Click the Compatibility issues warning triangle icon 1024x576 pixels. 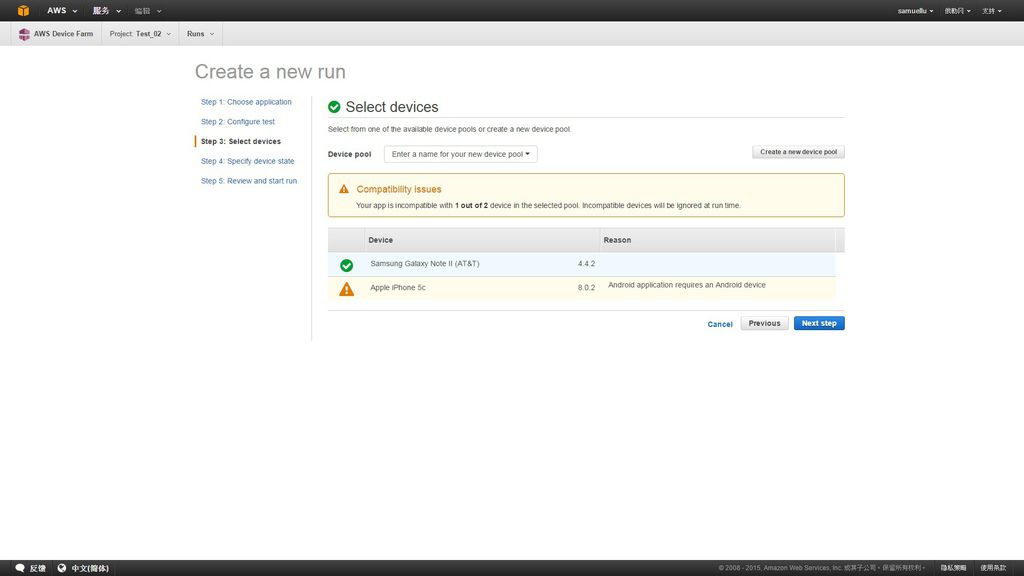(344, 189)
